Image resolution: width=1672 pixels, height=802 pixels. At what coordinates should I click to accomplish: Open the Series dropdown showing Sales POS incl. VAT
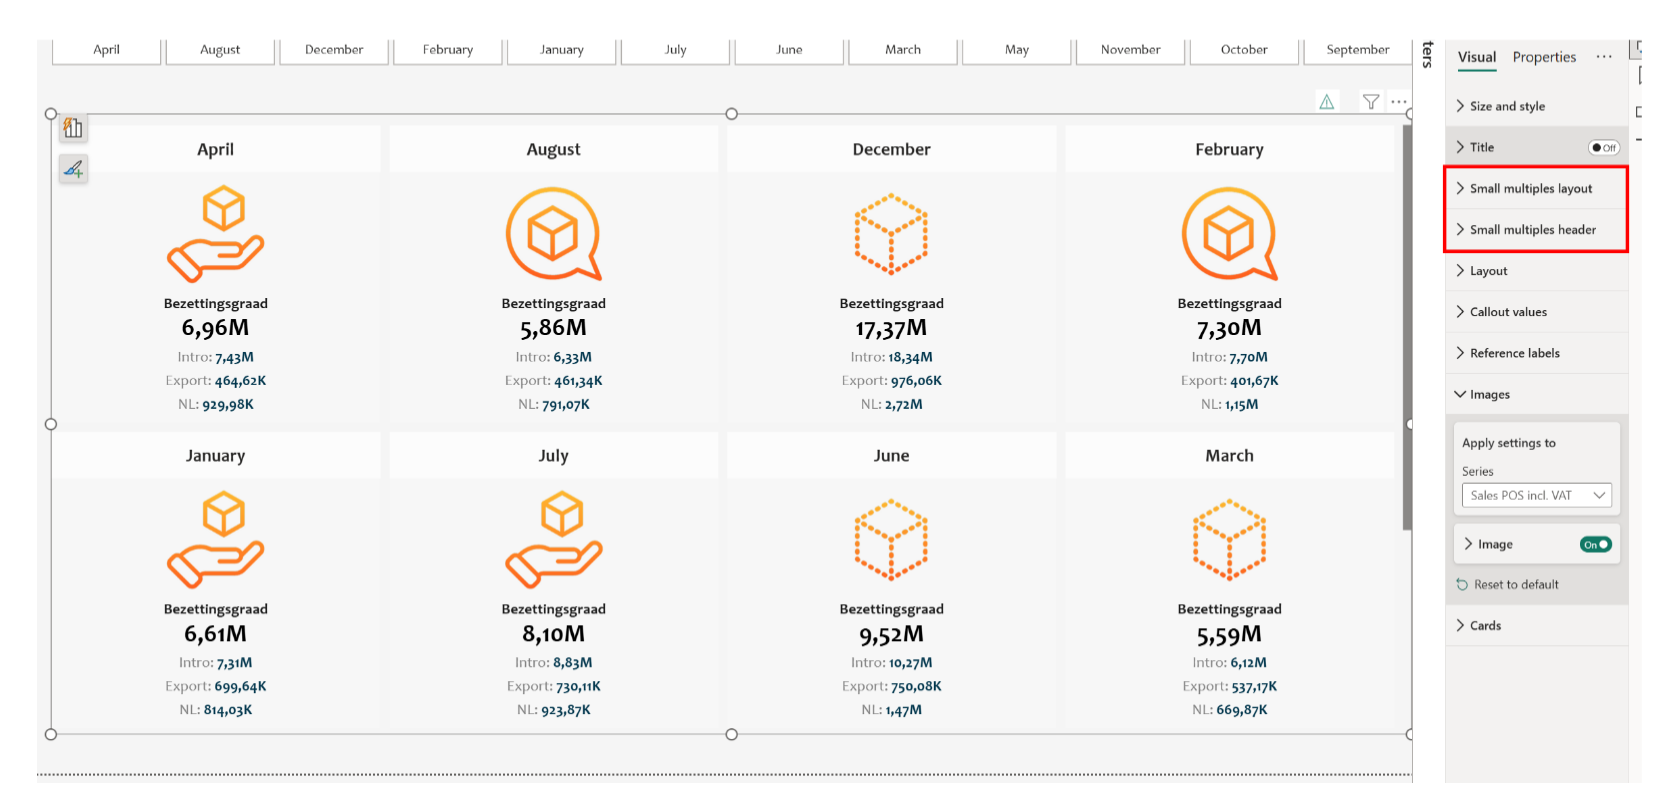point(1536,496)
